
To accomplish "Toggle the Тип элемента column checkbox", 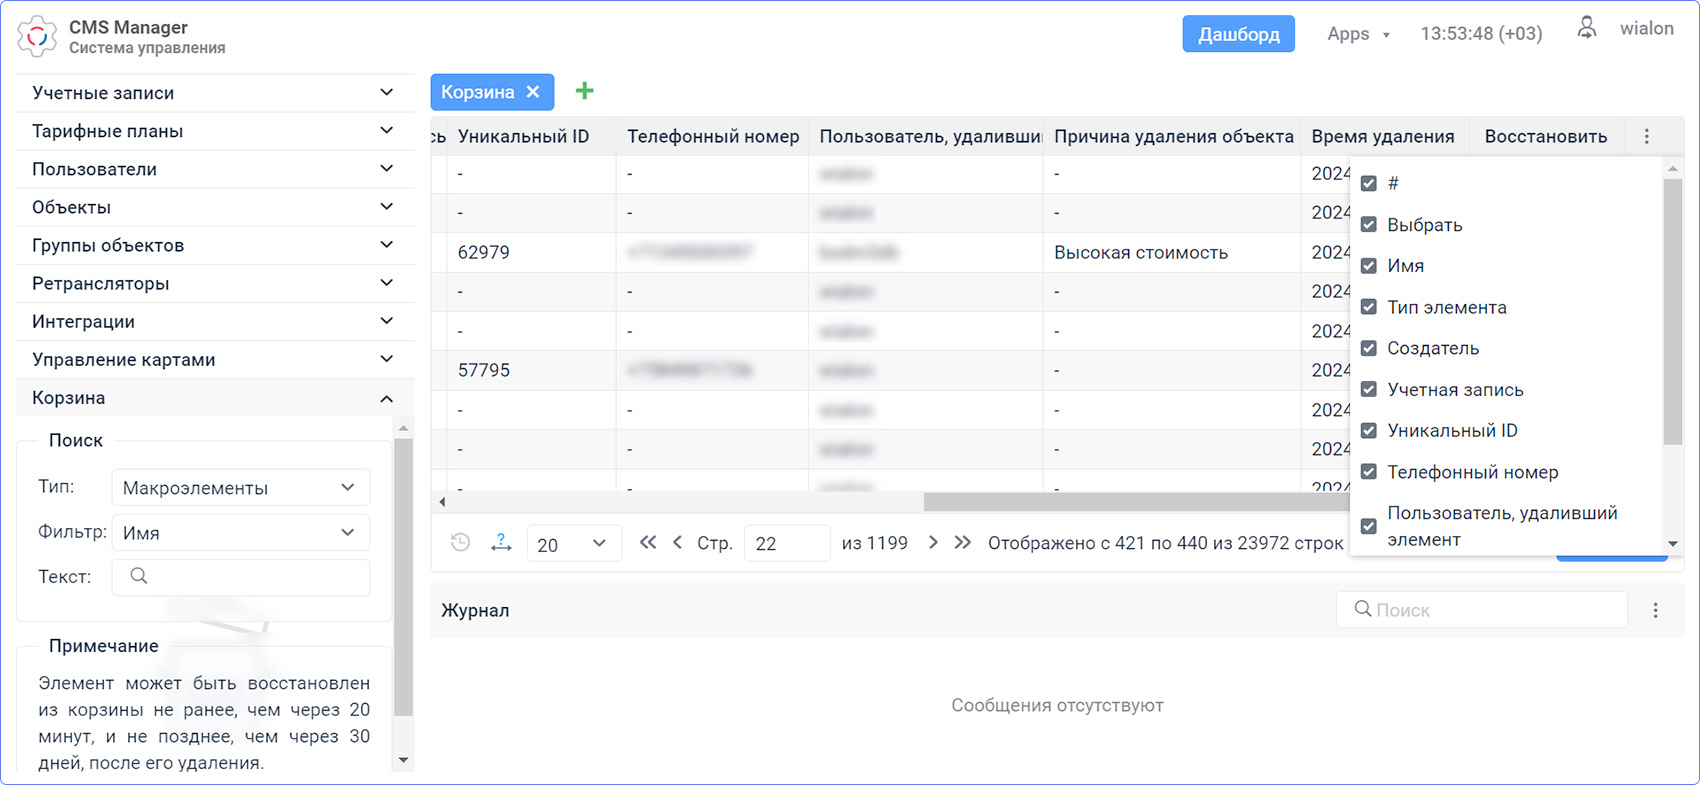I will tap(1369, 307).
